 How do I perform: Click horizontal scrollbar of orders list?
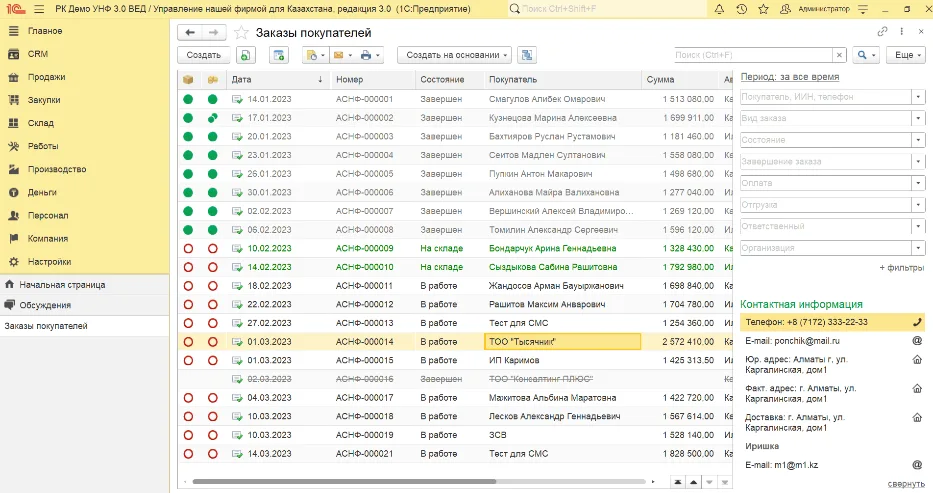[344, 482]
